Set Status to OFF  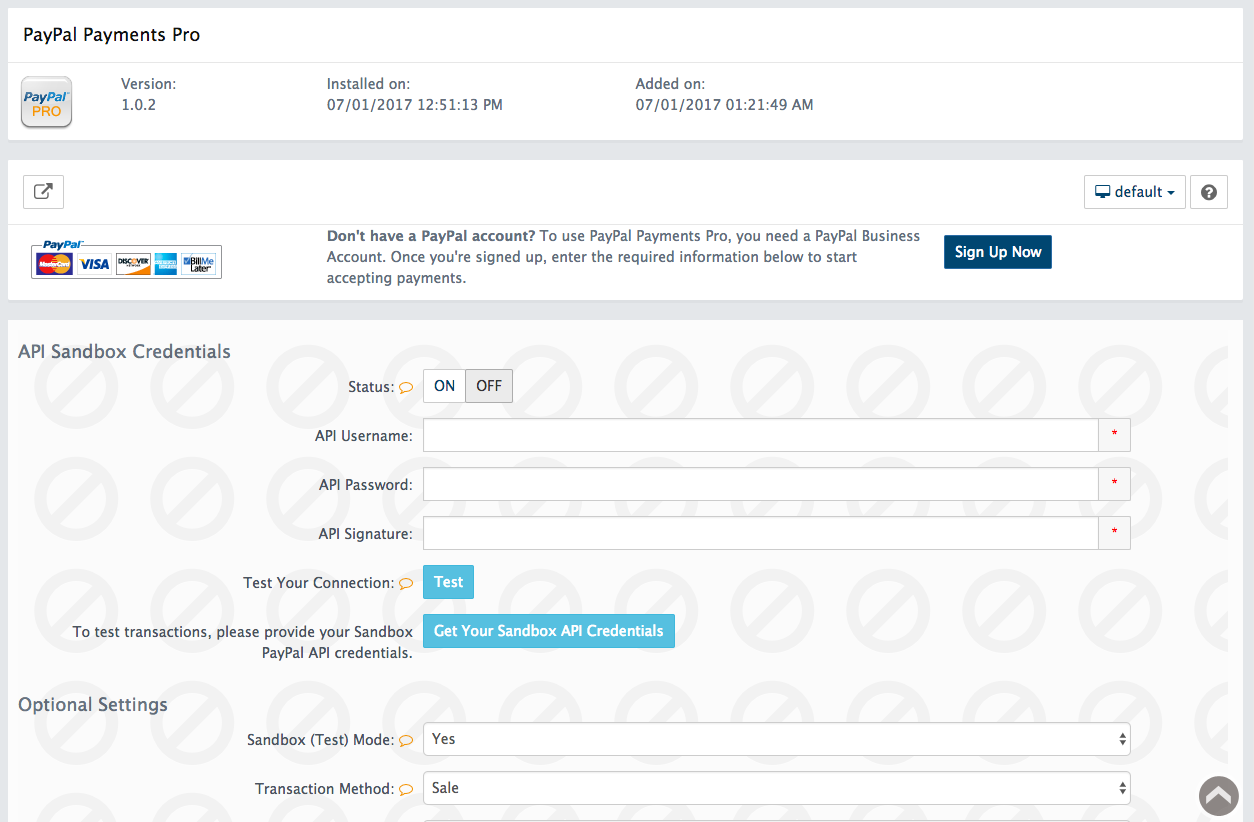488,385
